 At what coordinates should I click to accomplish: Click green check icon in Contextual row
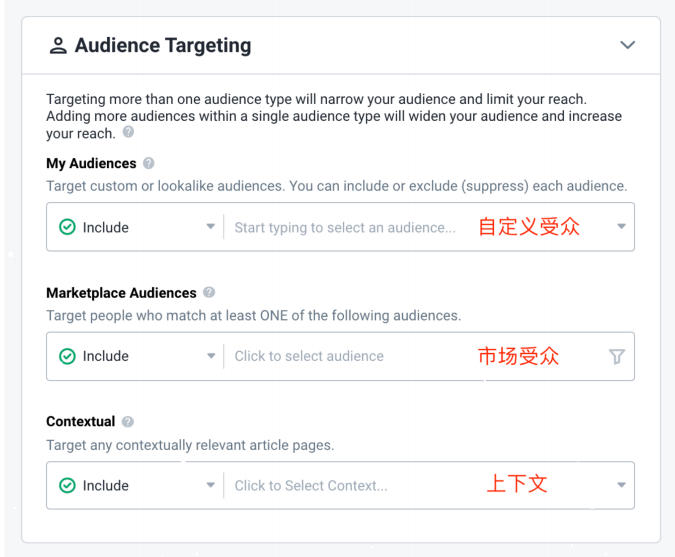pyautogui.click(x=67, y=486)
